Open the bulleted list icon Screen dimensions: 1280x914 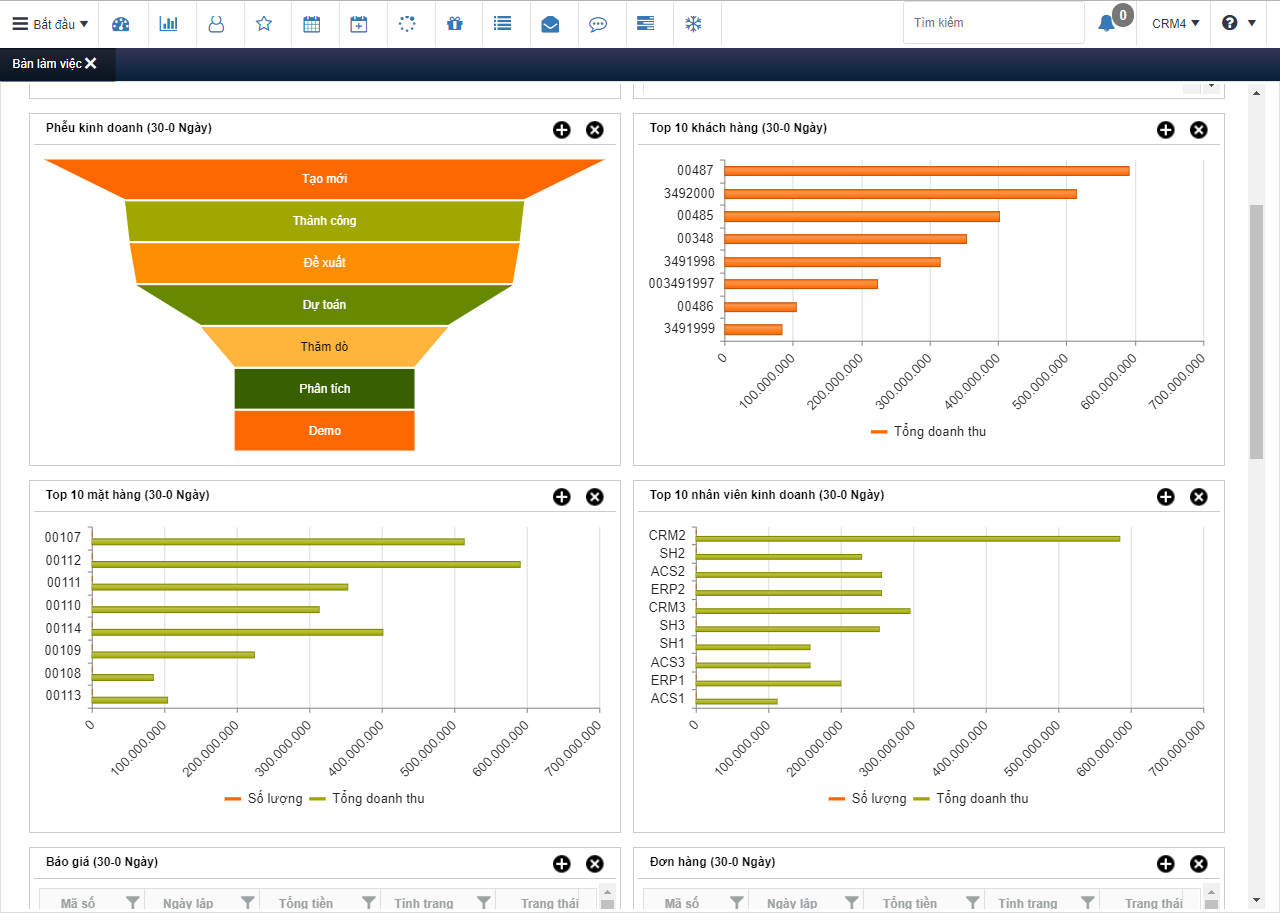coord(503,23)
